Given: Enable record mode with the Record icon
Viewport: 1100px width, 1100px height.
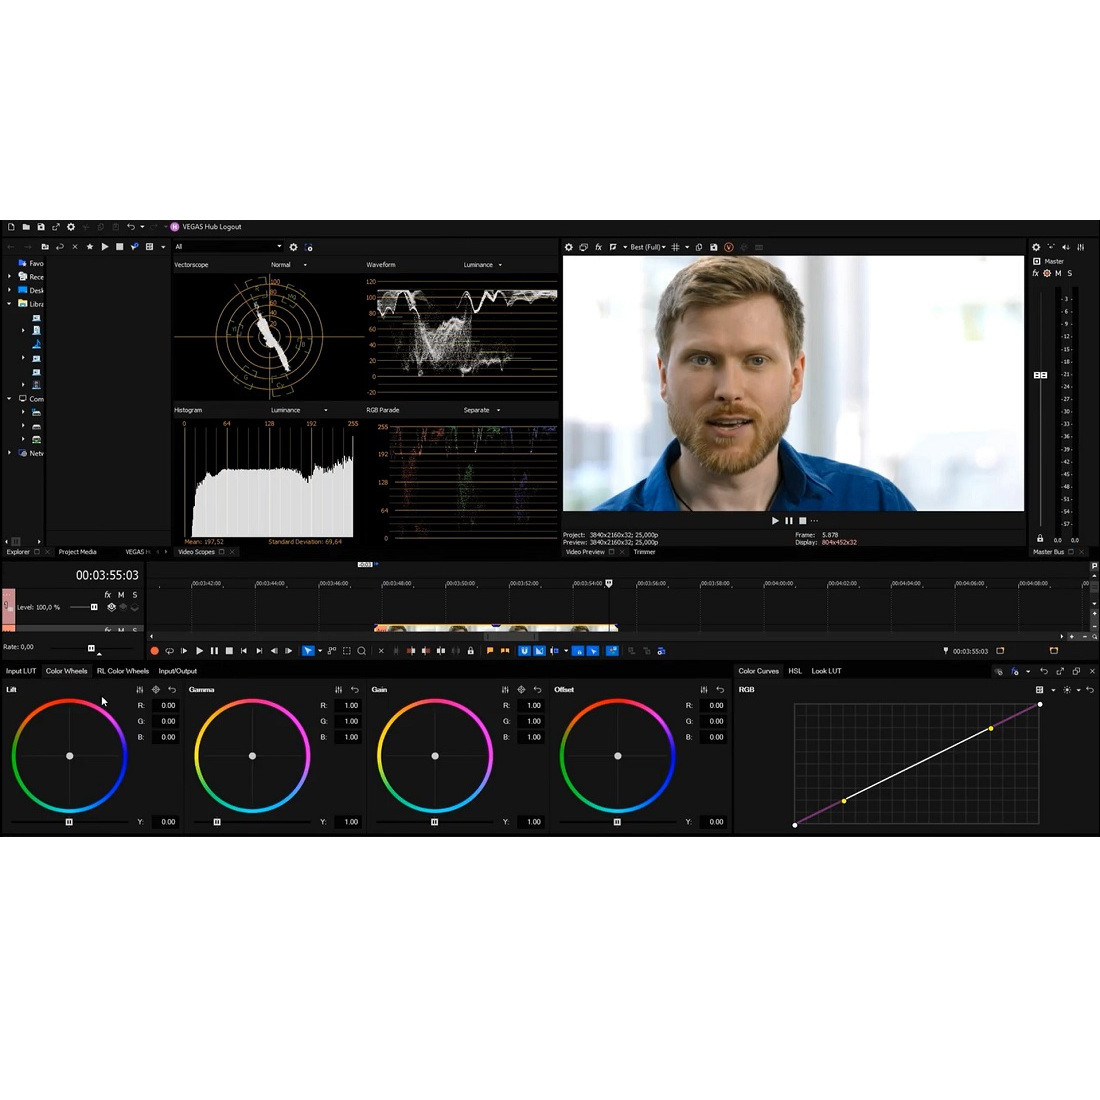Looking at the screenshot, I should tap(155, 651).
